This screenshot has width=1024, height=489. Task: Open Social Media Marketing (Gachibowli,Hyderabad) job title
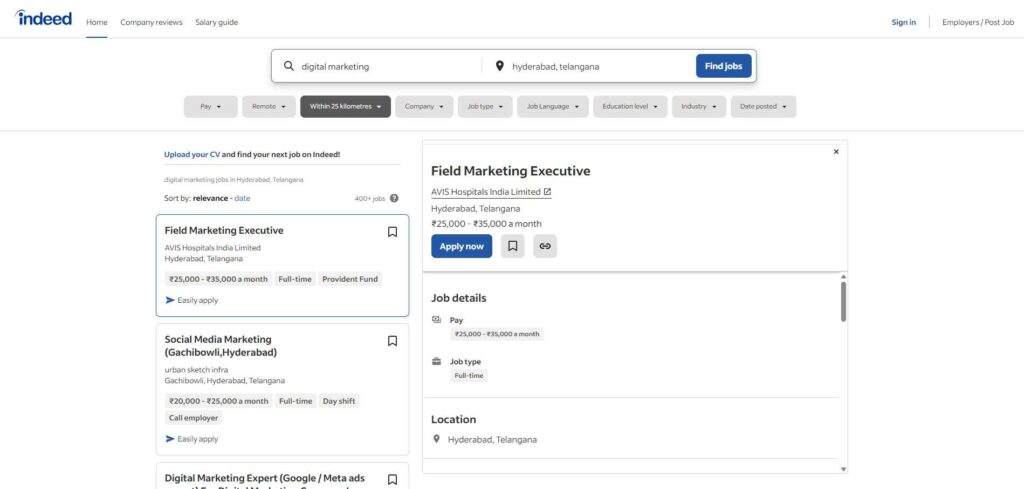pyautogui.click(x=221, y=346)
